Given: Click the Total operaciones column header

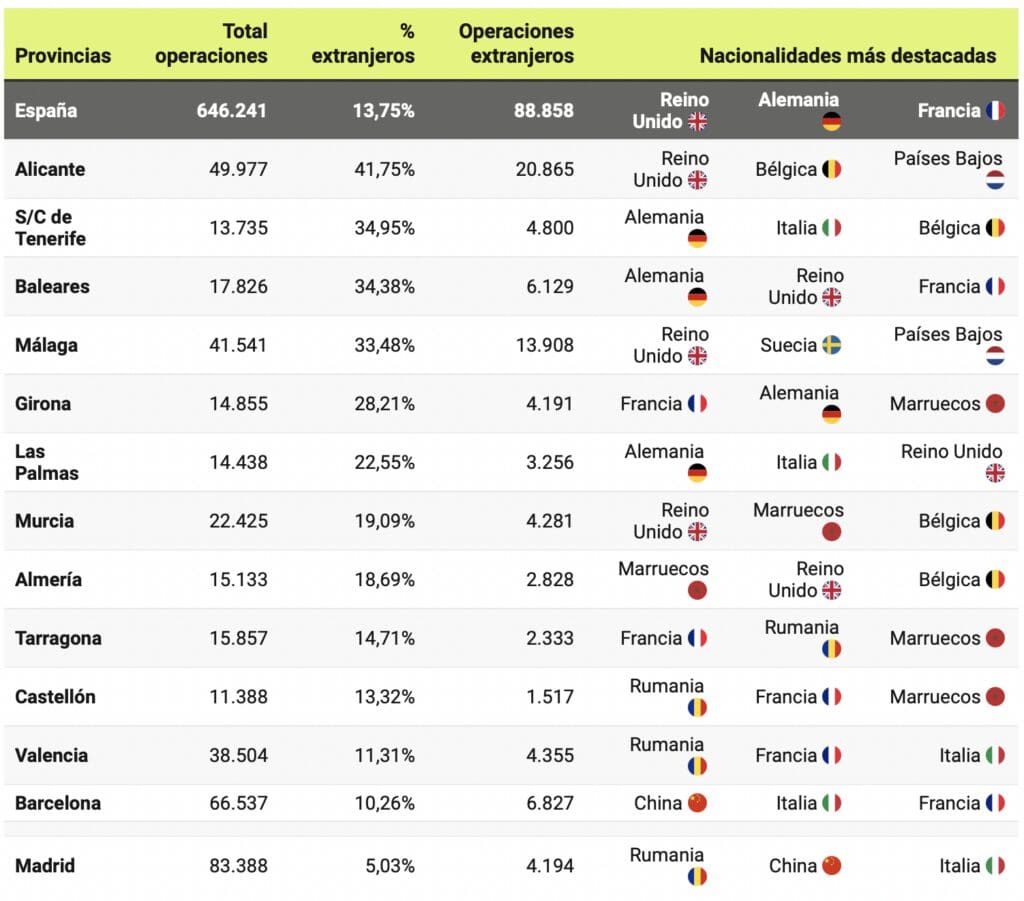Looking at the screenshot, I should pos(212,44).
